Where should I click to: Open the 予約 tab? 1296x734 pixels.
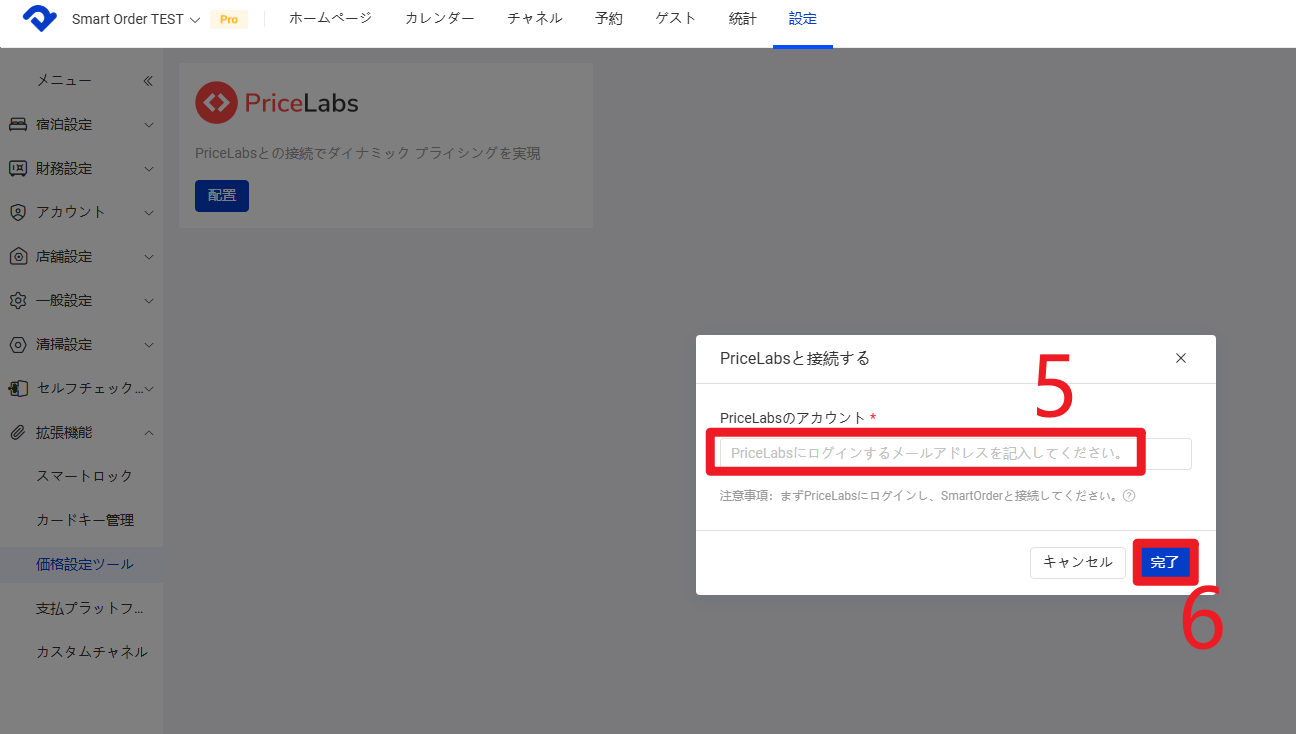[609, 19]
